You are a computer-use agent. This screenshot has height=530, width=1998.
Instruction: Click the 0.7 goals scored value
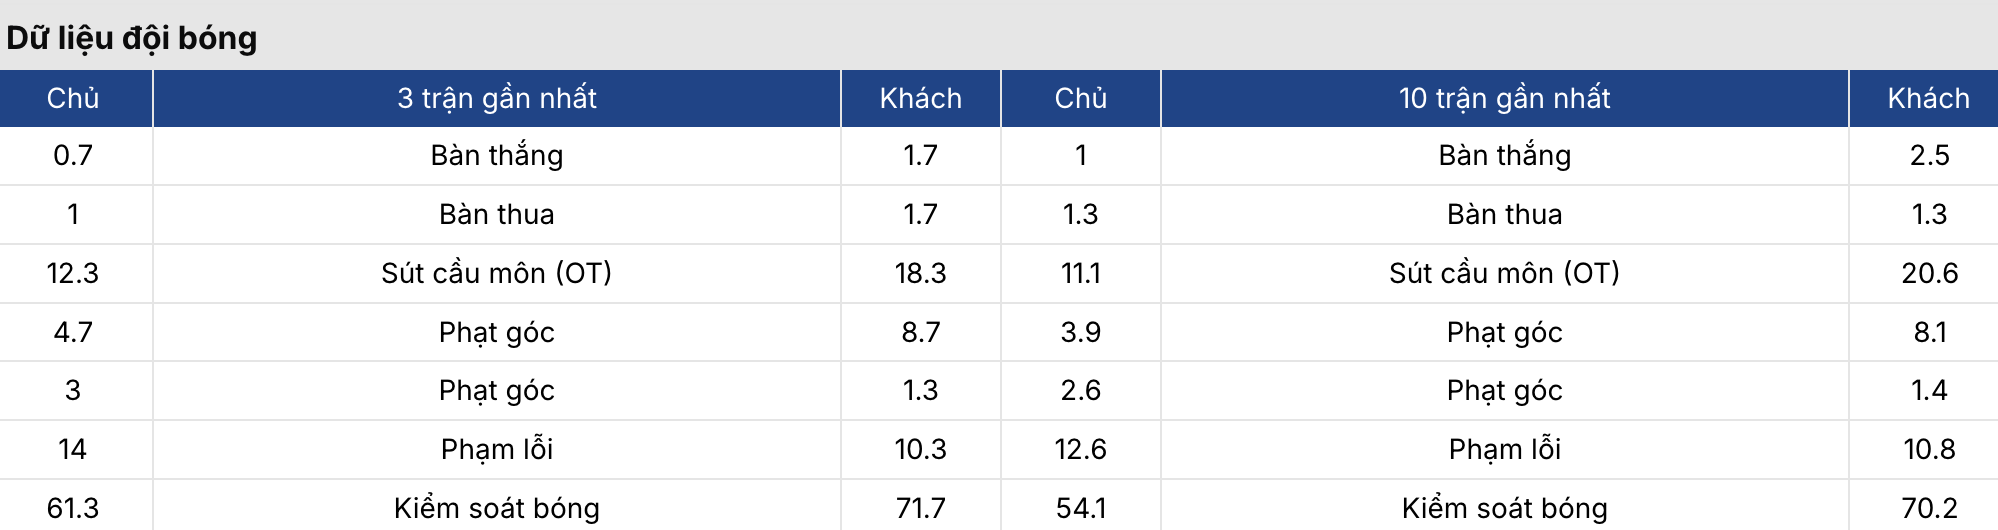tap(73, 155)
